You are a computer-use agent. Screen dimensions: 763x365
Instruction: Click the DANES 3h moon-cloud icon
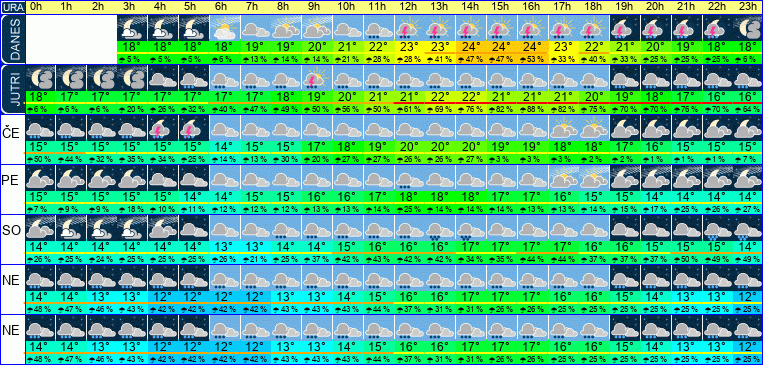tap(132, 28)
